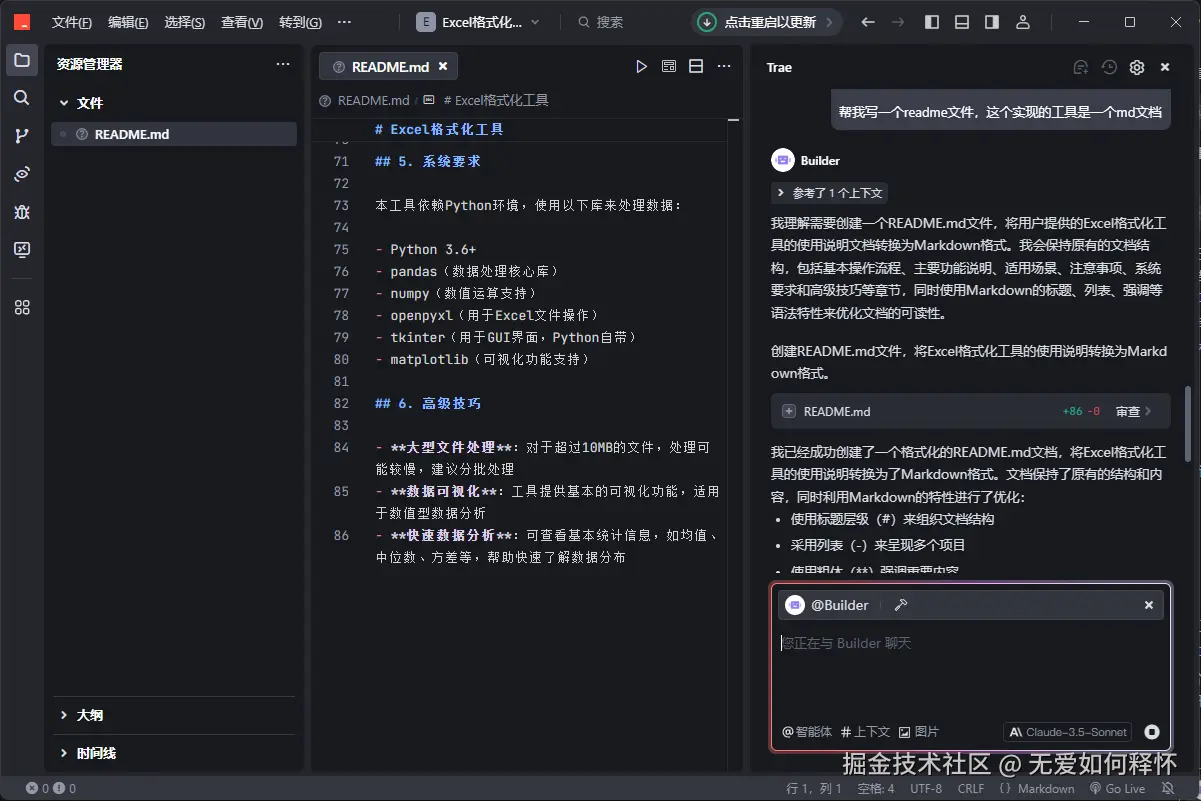This screenshot has height=801, width=1201.
Task: Close the README.md editor tab
Action: (443, 67)
